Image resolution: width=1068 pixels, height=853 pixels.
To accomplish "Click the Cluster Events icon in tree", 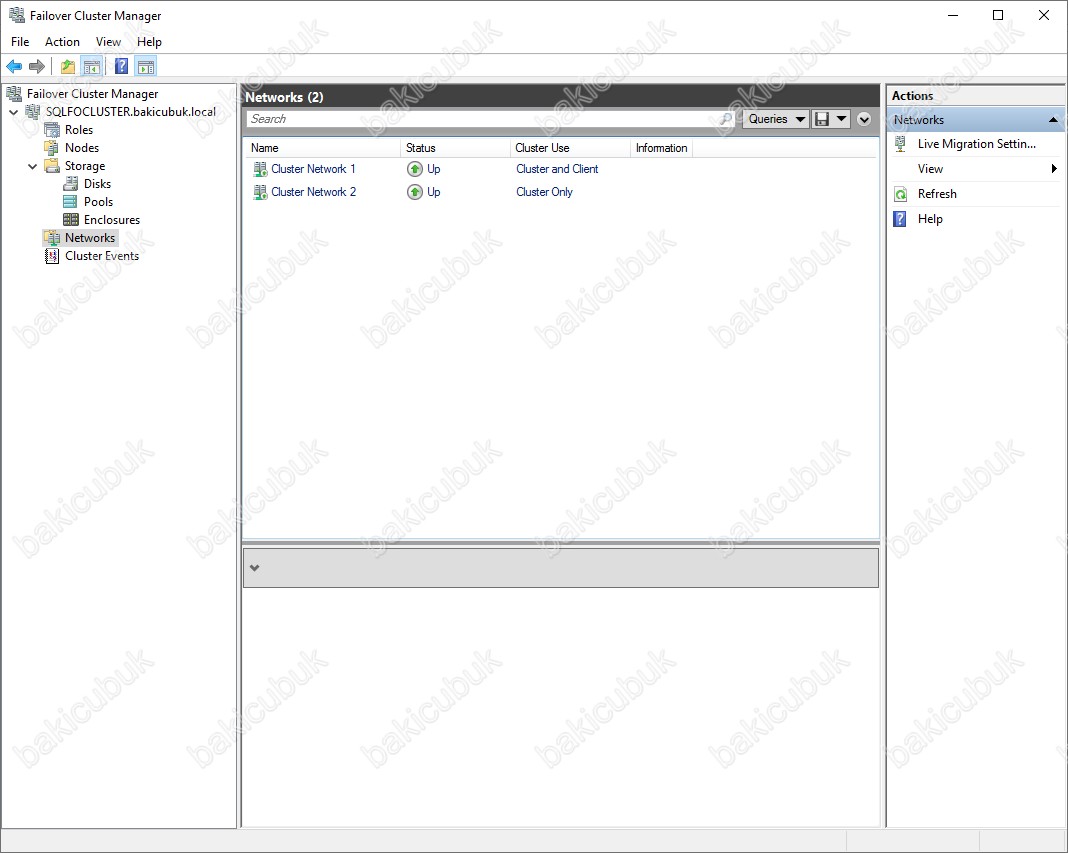I will coord(52,255).
